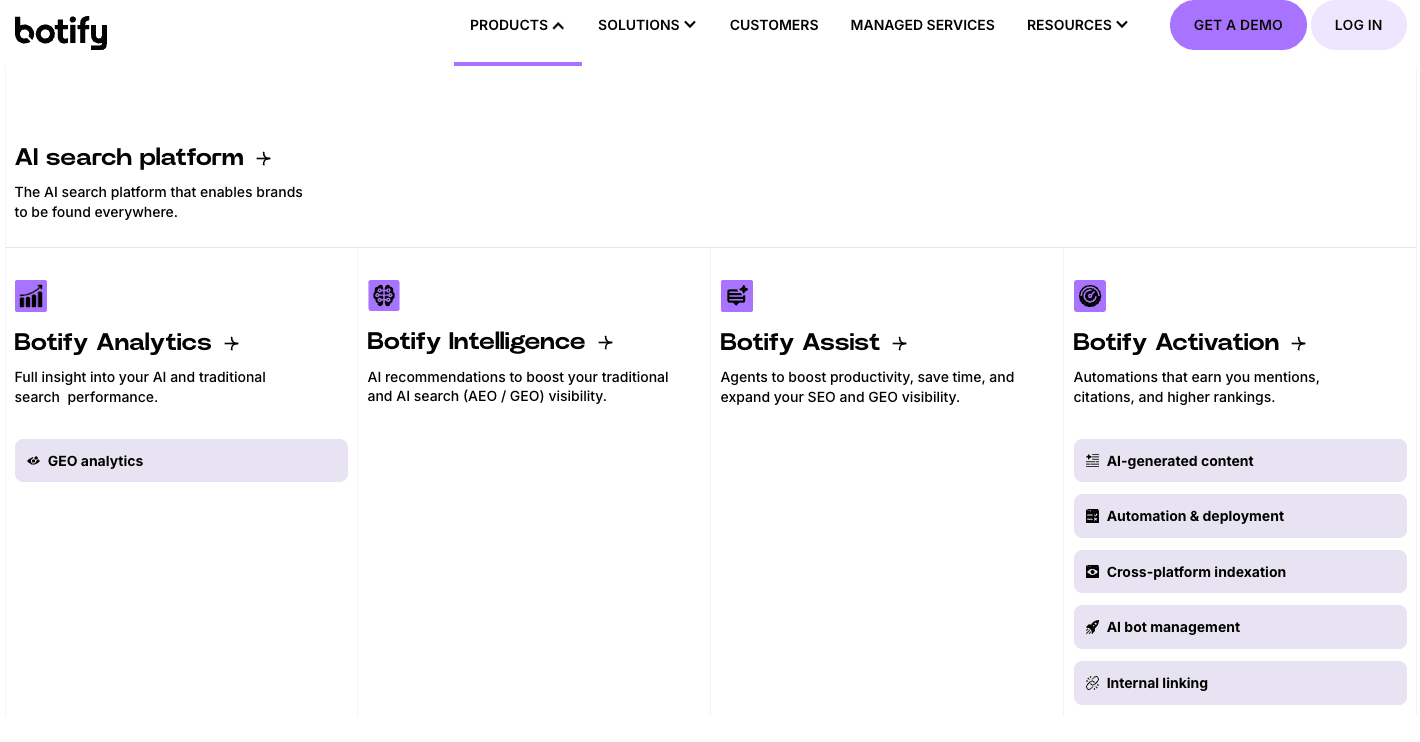Image resolution: width=1420 pixels, height=742 pixels.
Task: Click the grid icon beside Automation & deployment
Action: tap(1092, 516)
